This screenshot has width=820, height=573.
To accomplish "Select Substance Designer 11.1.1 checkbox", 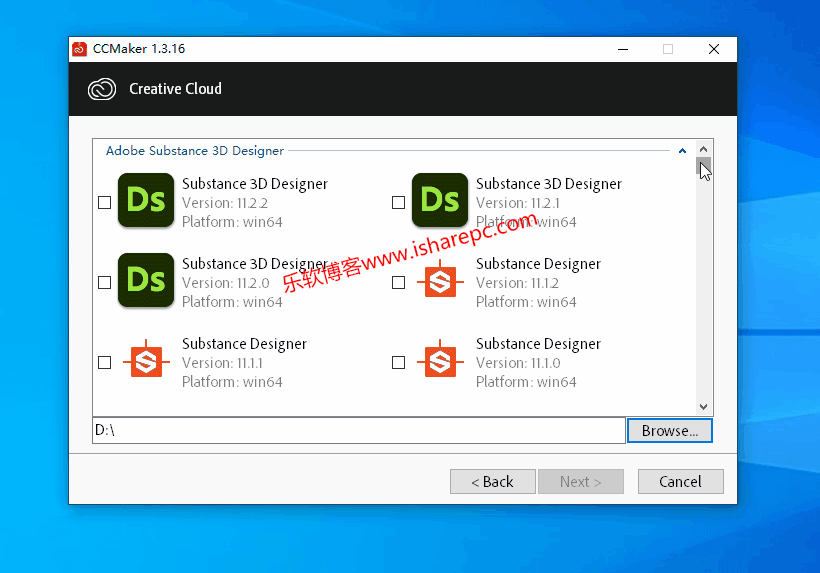I will click(x=105, y=362).
